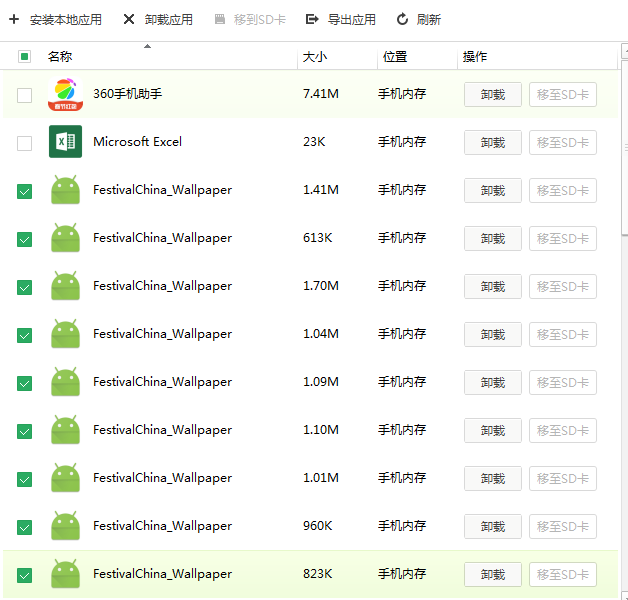Click the Microsoft Excel app icon
The width and height of the screenshot is (628, 600).
(x=65, y=142)
